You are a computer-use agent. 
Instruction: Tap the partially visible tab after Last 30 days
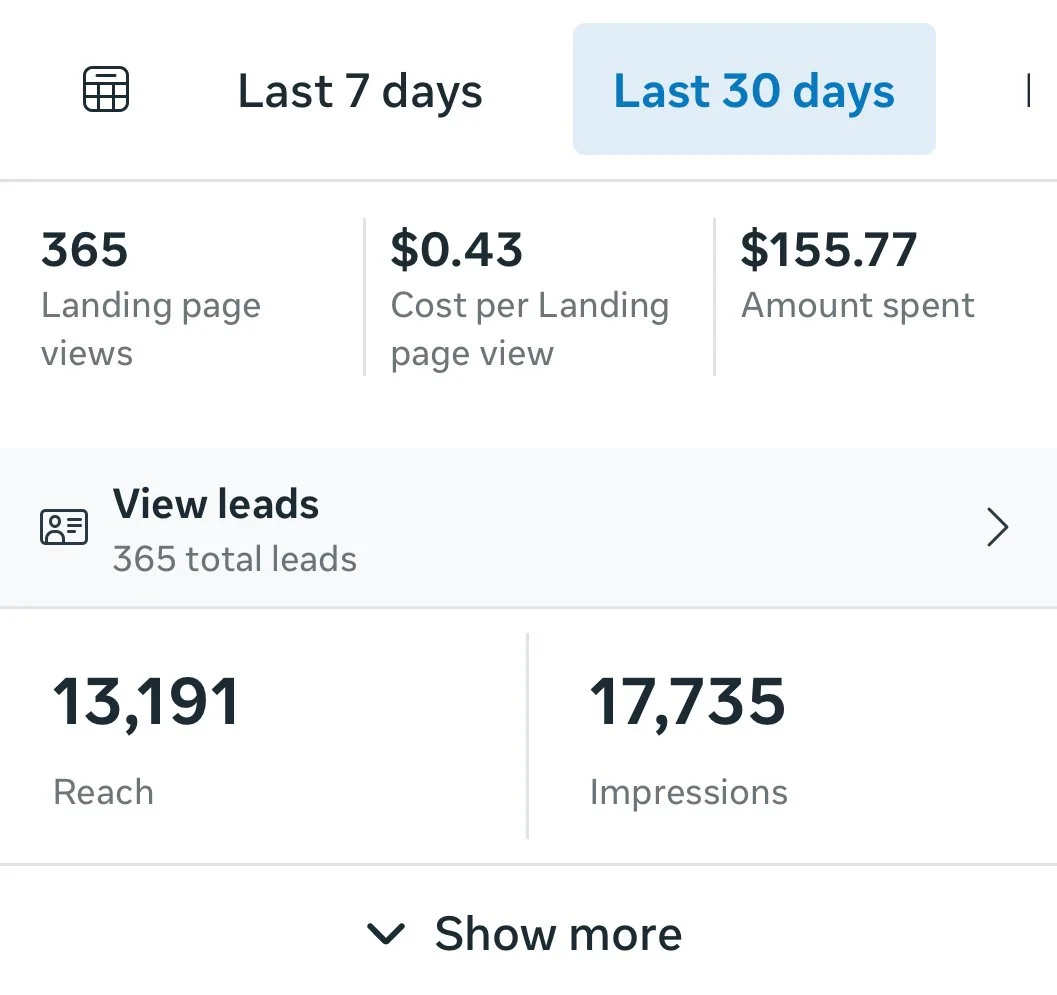pyautogui.click(x=1029, y=90)
